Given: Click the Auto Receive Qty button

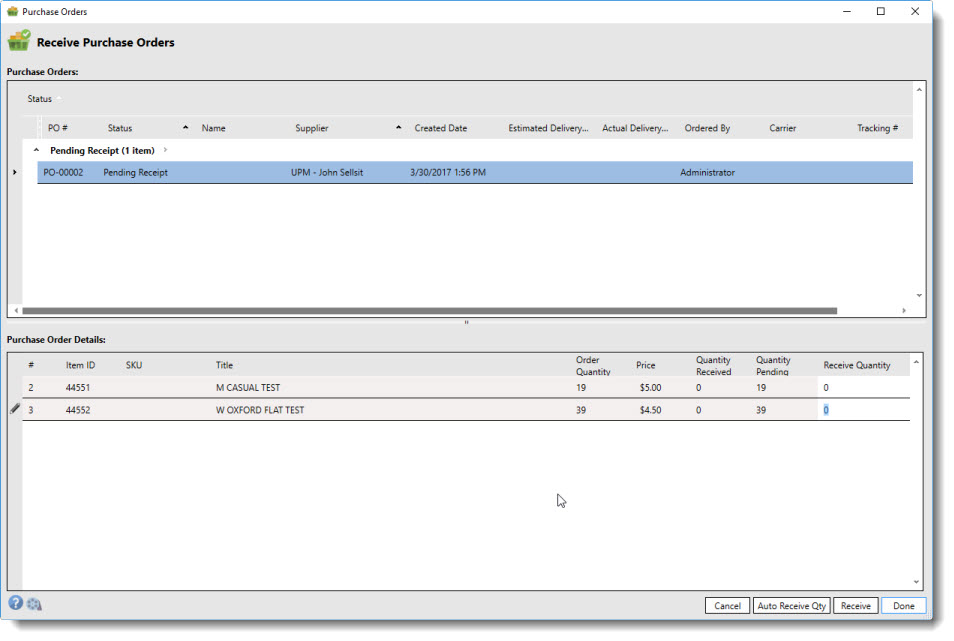Looking at the screenshot, I should tap(791, 606).
